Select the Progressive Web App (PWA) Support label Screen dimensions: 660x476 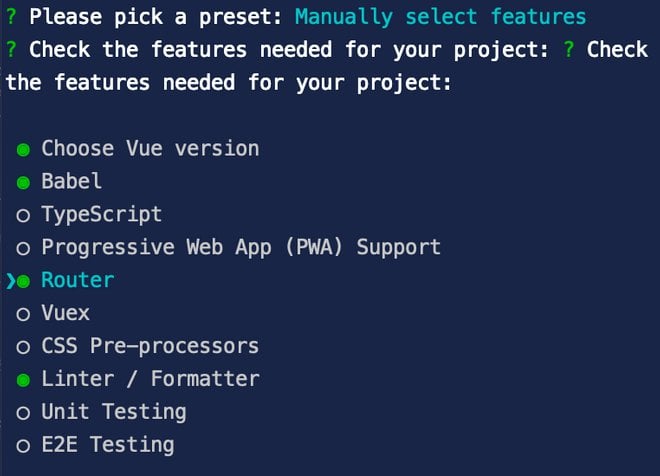click(x=241, y=248)
